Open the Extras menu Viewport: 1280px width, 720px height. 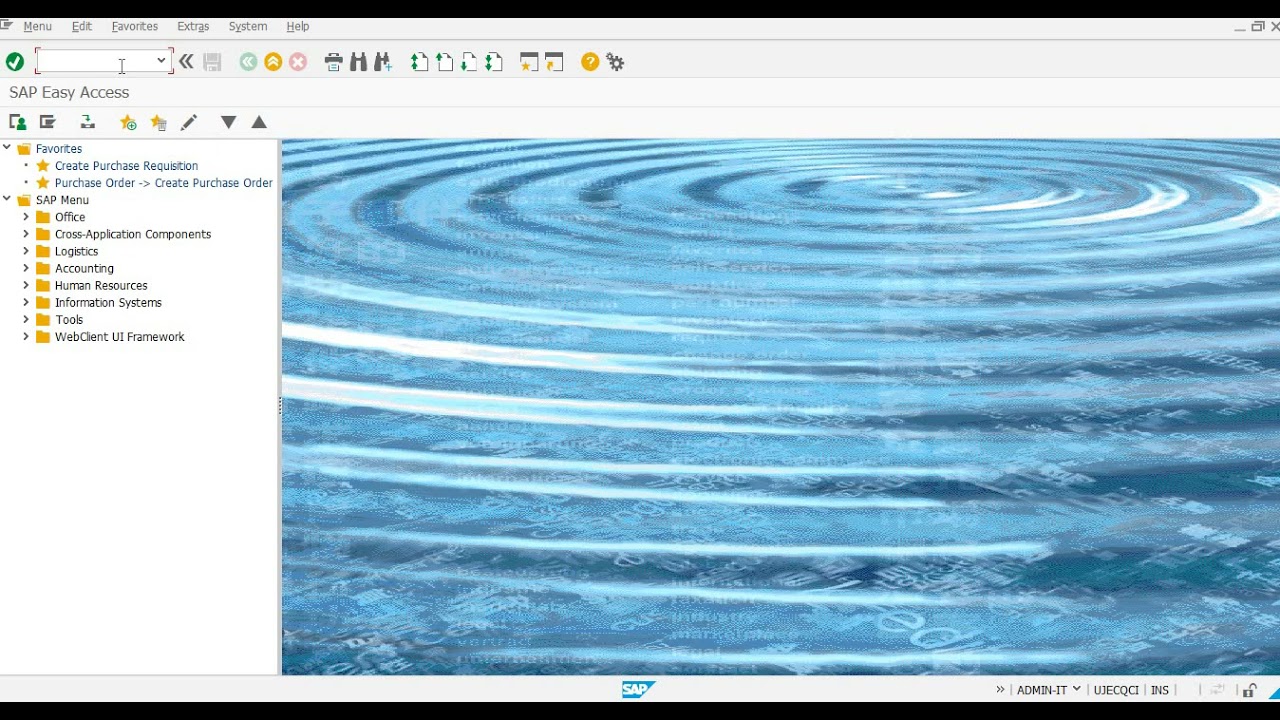(193, 26)
